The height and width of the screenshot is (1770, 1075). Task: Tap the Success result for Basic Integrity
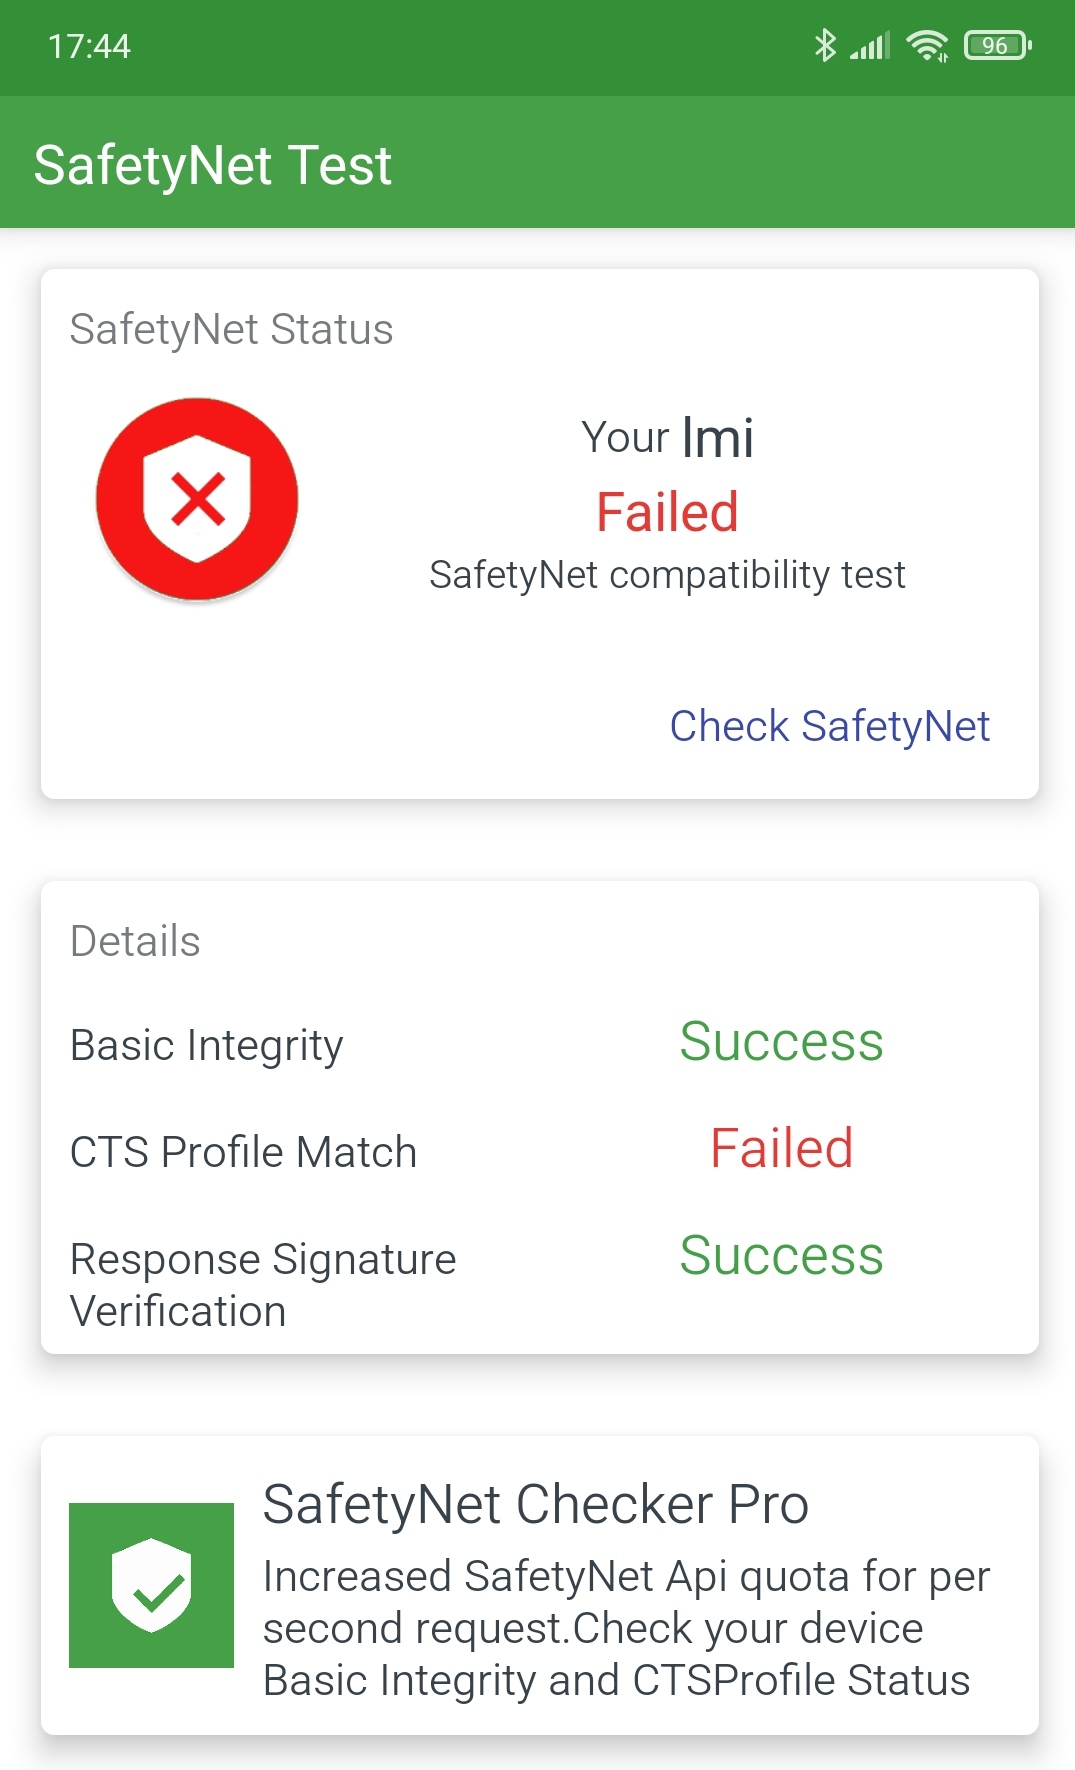pos(781,1042)
